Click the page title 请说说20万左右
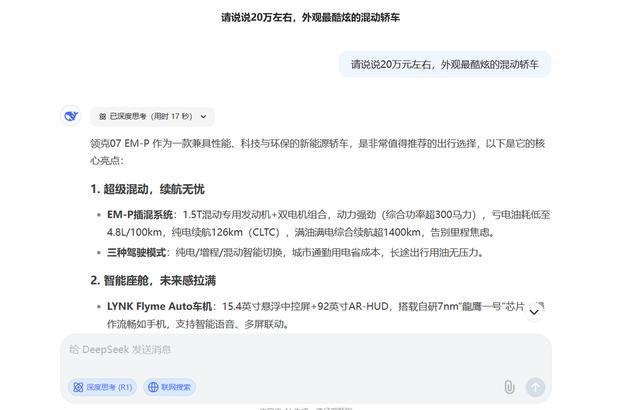Image resolution: width=640 pixels, height=410 pixels. 310,18
